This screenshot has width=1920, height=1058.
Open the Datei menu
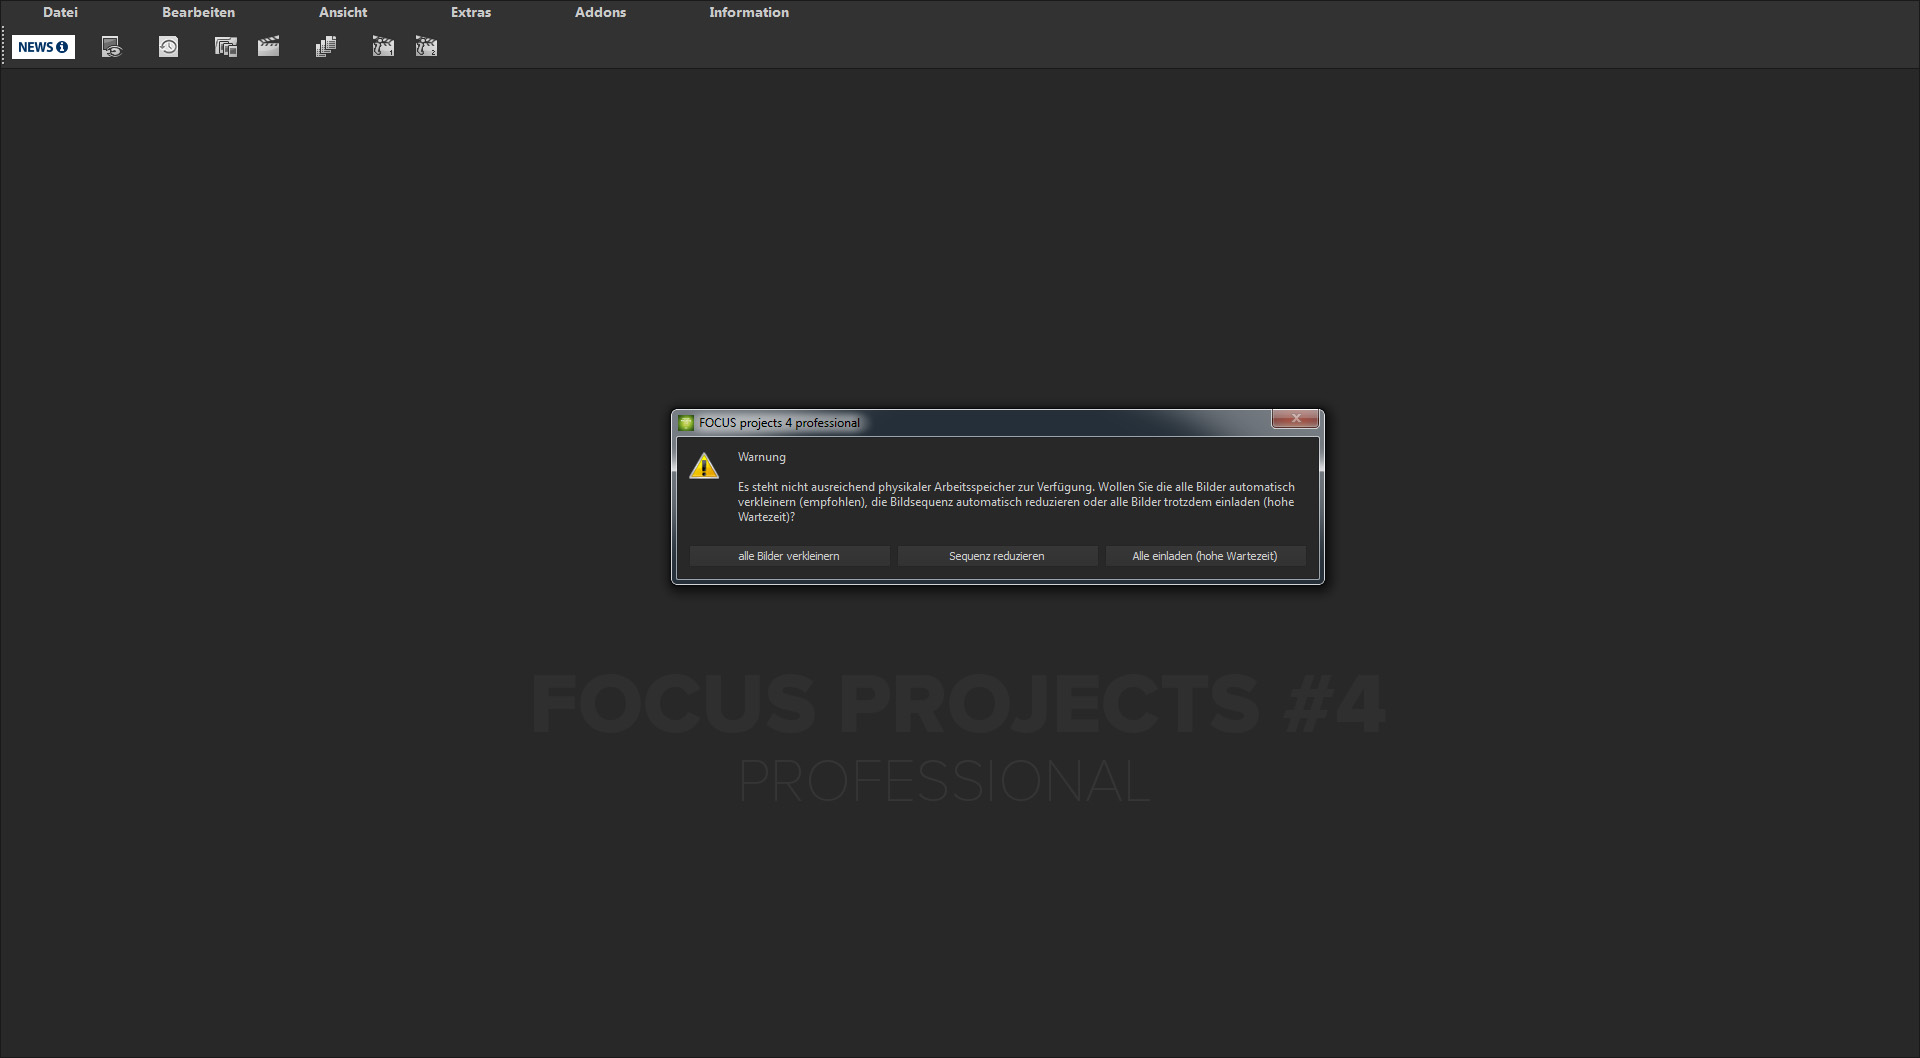60,12
